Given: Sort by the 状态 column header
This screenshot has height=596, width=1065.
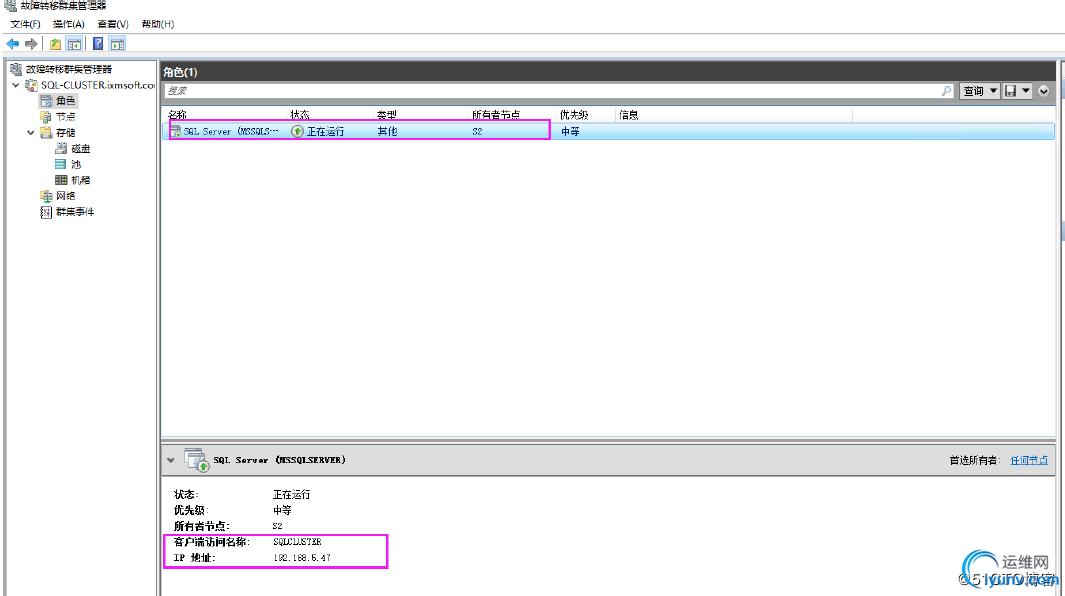Looking at the screenshot, I should pyautogui.click(x=300, y=115).
